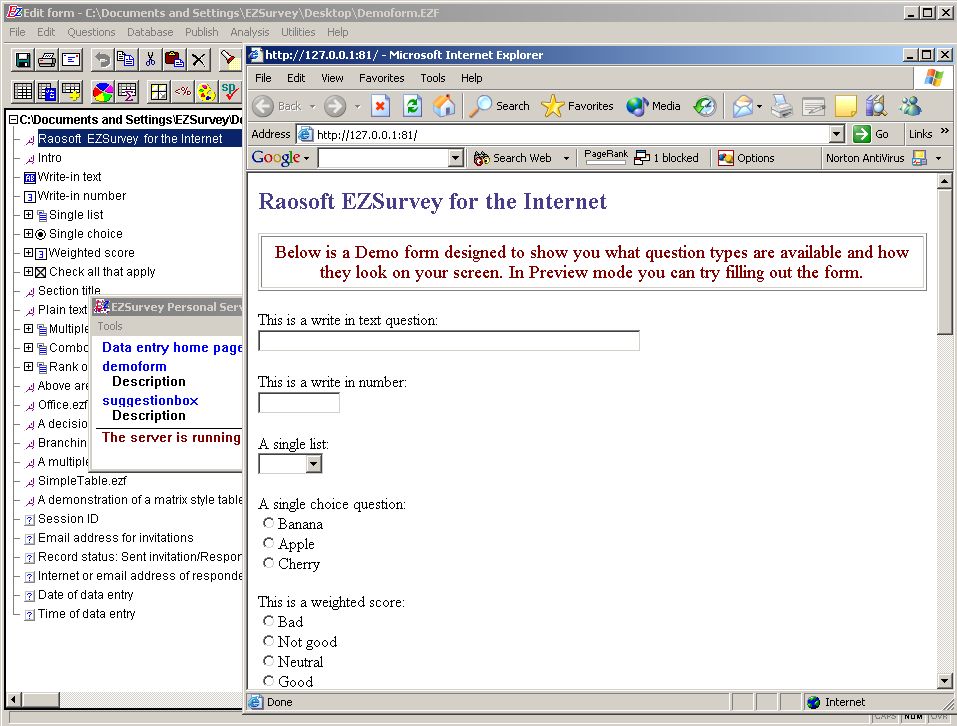The image size is (957, 726).
Task: Save the form with the floppy disk icon
Action: pyautogui.click(x=23, y=60)
